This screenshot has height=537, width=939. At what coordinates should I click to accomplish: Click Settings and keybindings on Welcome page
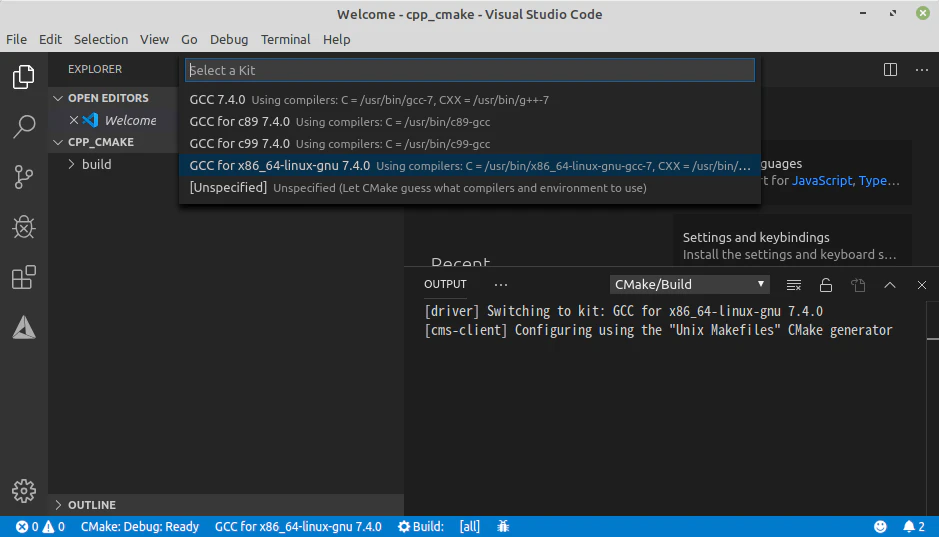[x=756, y=238]
